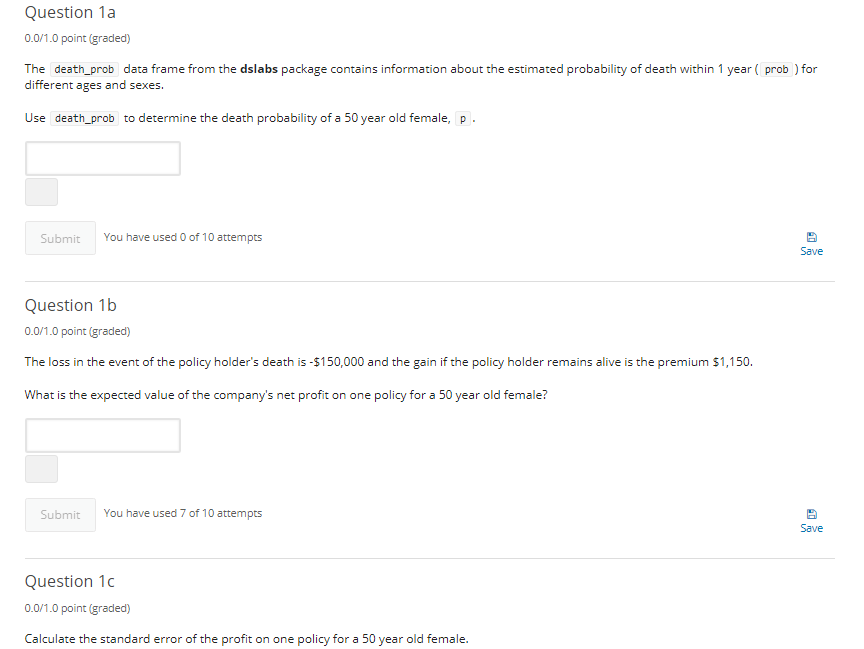Click the Save floppy-disk icon for Question 1b

point(811,513)
